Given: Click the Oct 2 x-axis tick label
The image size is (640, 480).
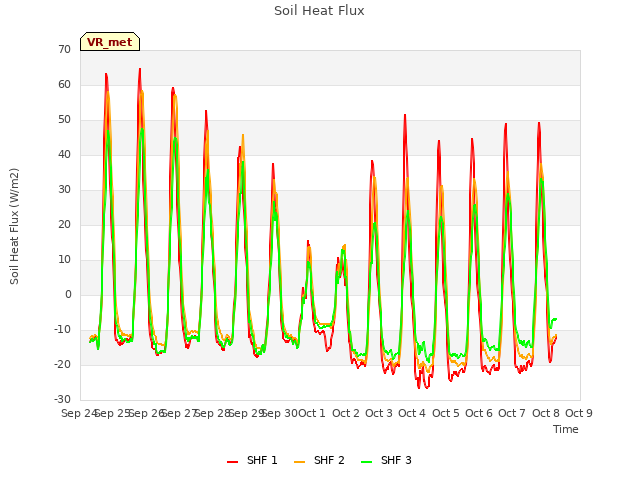Looking at the screenshot, I should point(345,413).
